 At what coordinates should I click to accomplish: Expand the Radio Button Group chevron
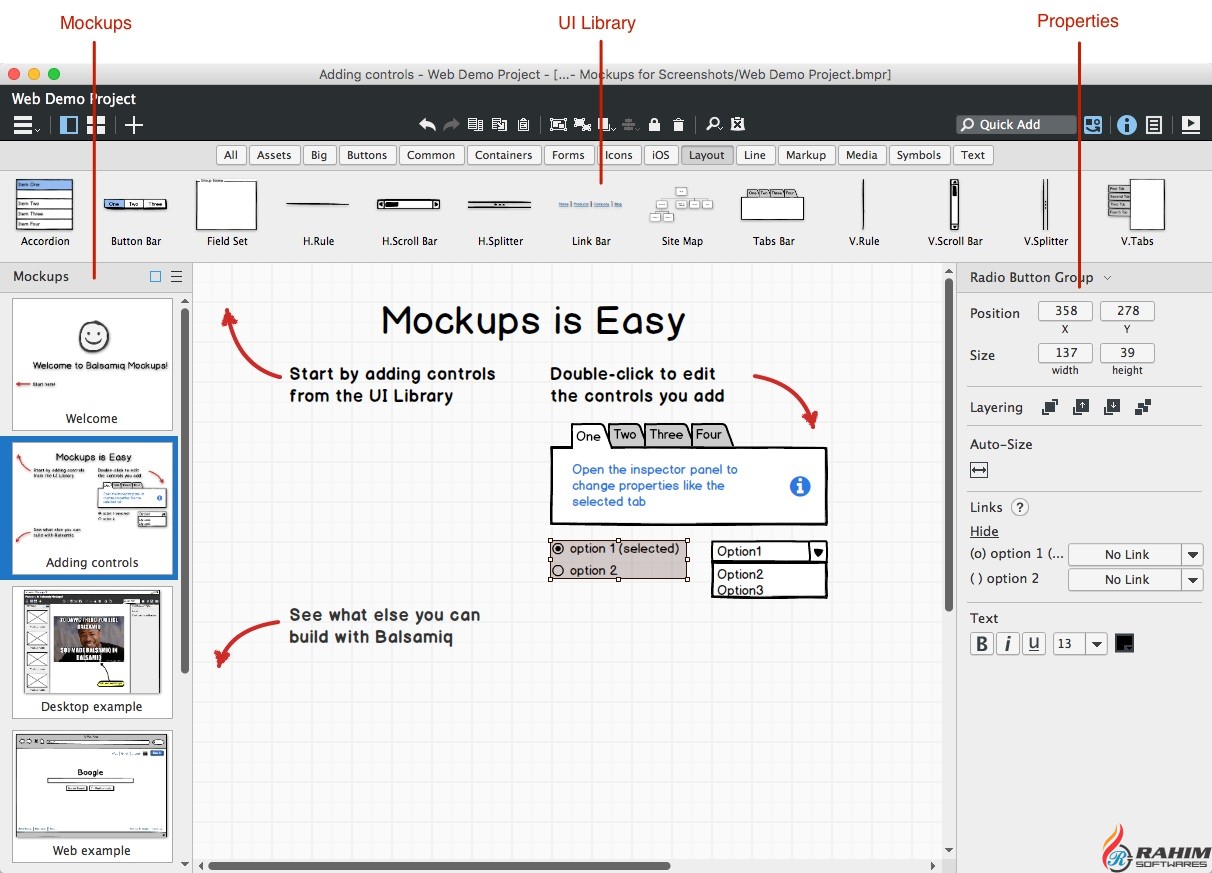(x=1108, y=278)
